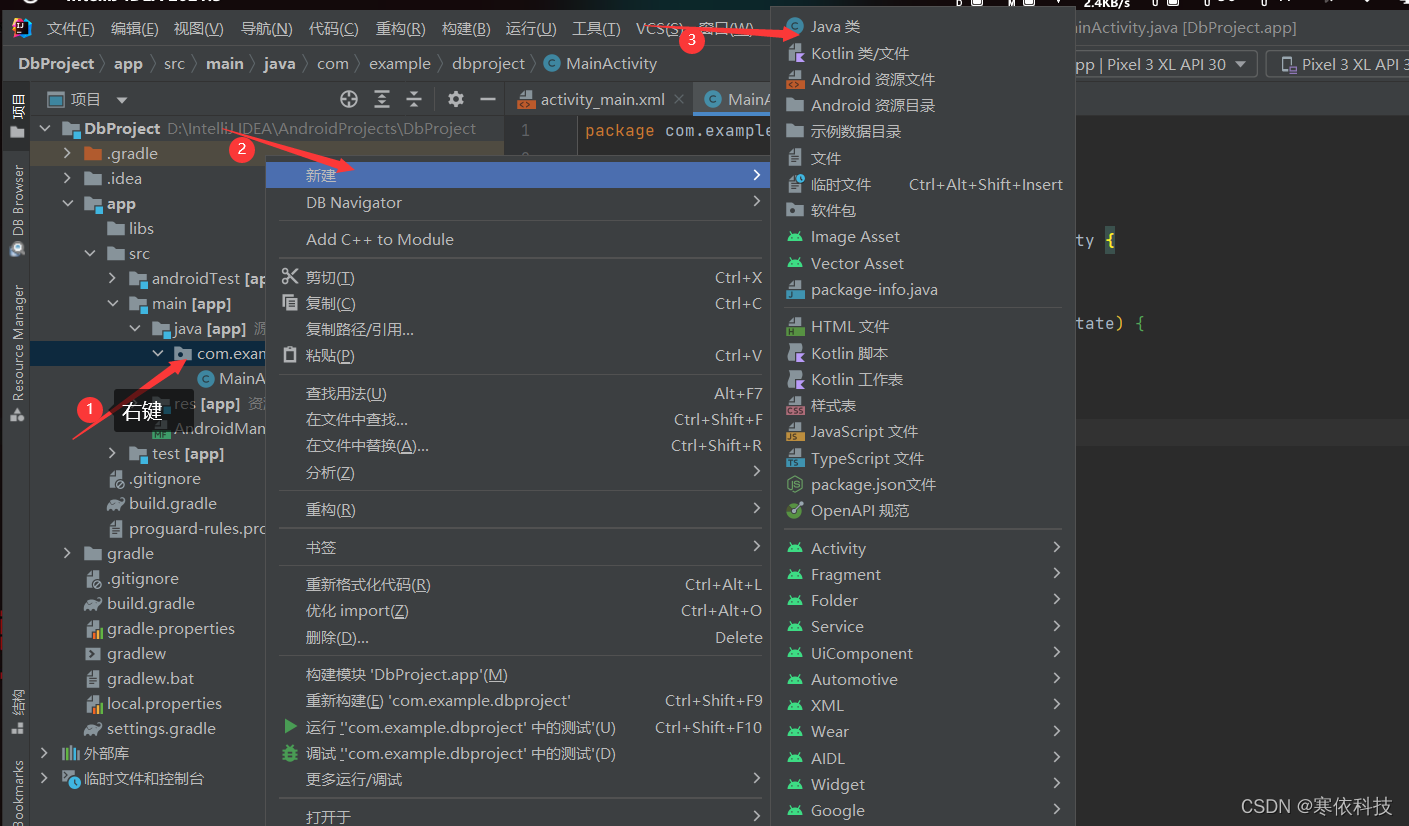Select gradle.properties file in tree
The width and height of the screenshot is (1409, 826).
(171, 628)
